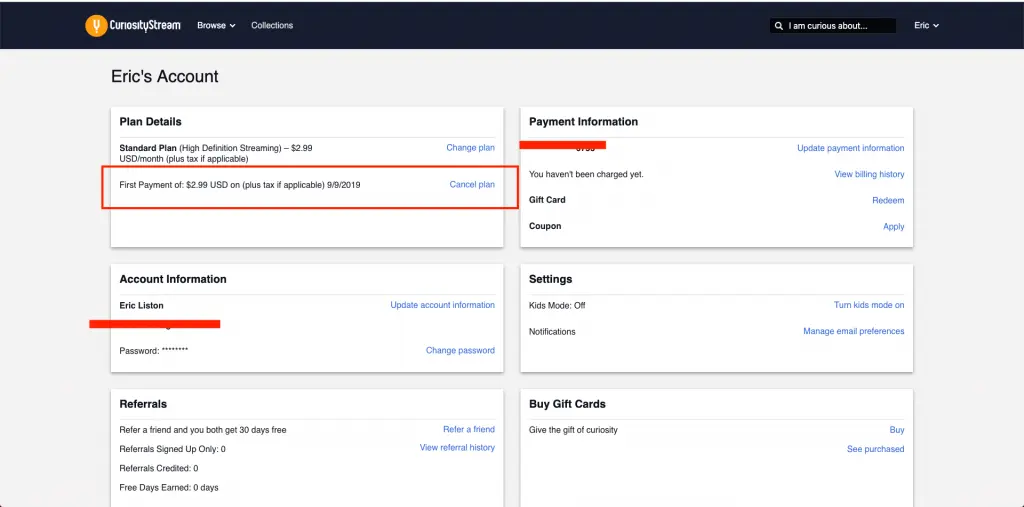Select 'Referrals Credited: 0' text
This screenshot has width=1024, height=507.
[x=159, y=468]
